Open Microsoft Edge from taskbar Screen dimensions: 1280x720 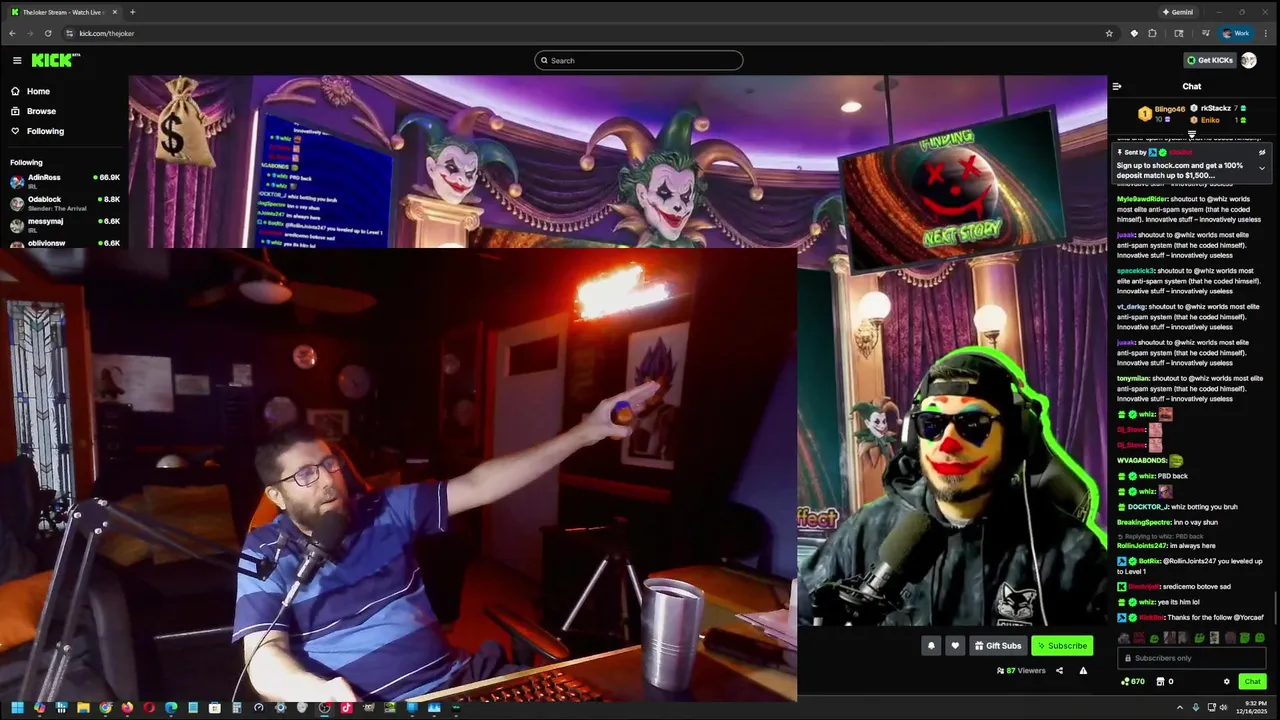pos(171,708)
